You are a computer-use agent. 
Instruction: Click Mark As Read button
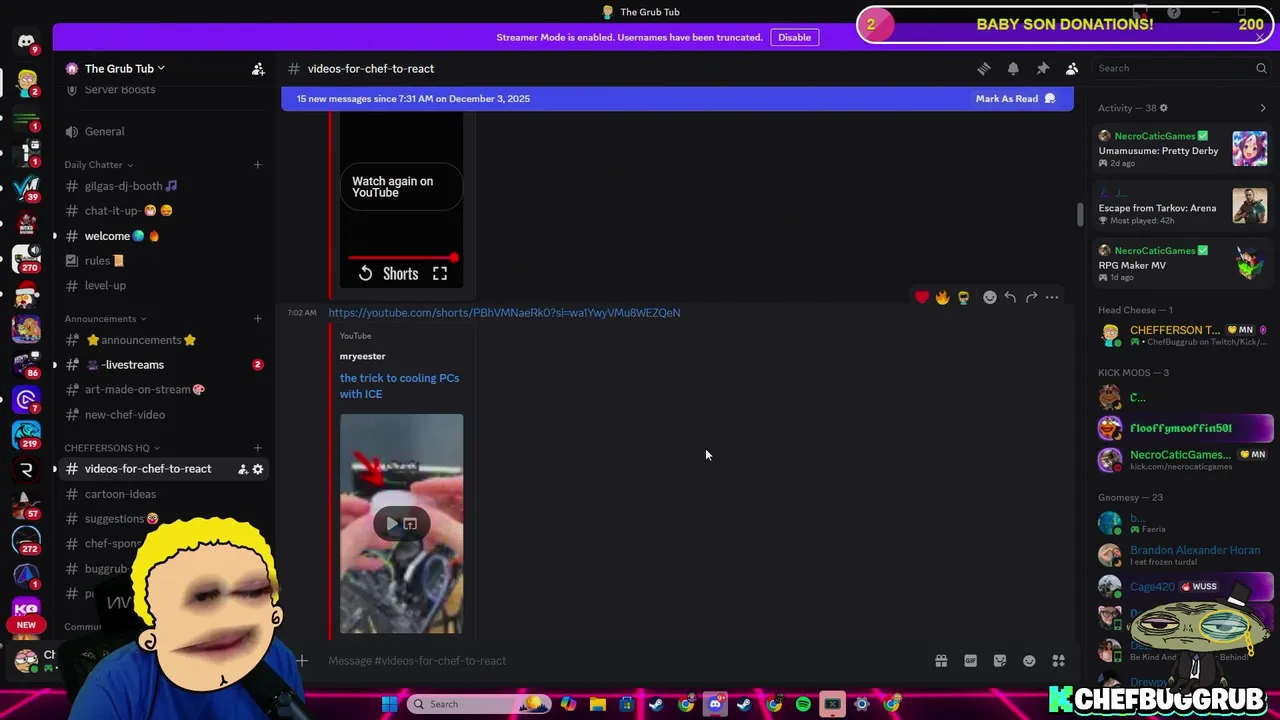(1015, 98)
